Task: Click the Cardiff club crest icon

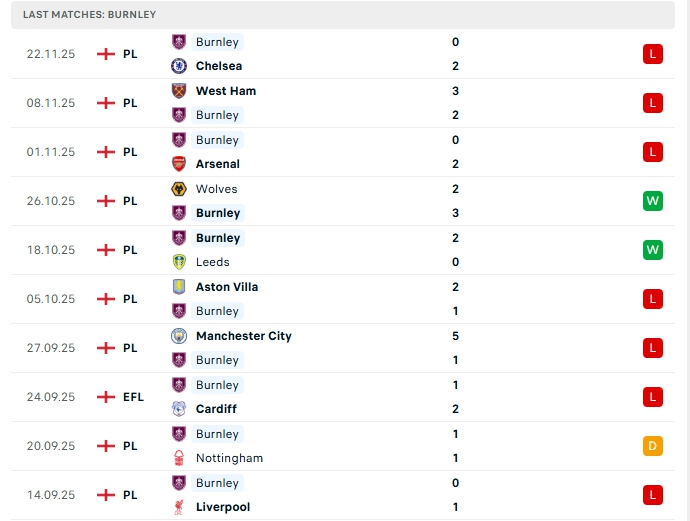Action: pos(179,409)
